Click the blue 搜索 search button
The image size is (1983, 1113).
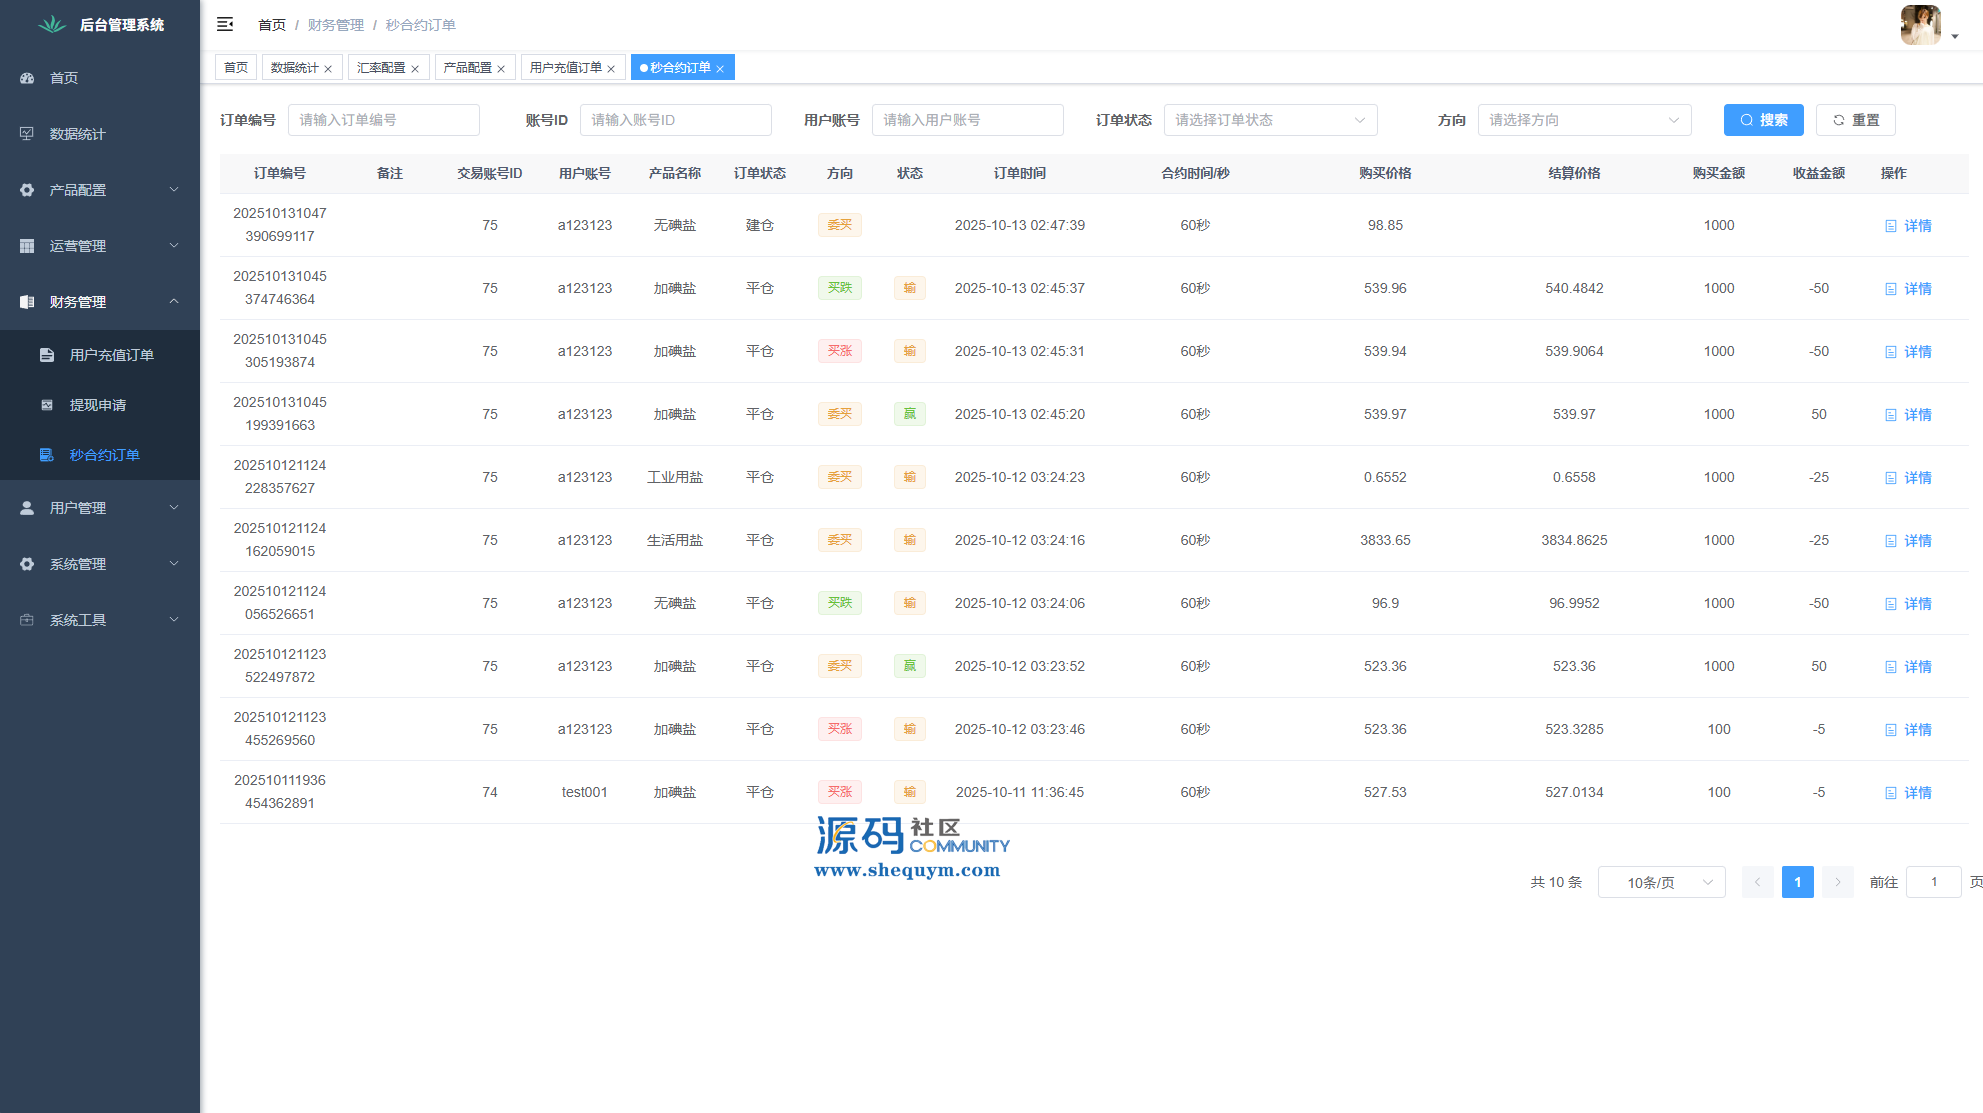(x=1763, y=120)
